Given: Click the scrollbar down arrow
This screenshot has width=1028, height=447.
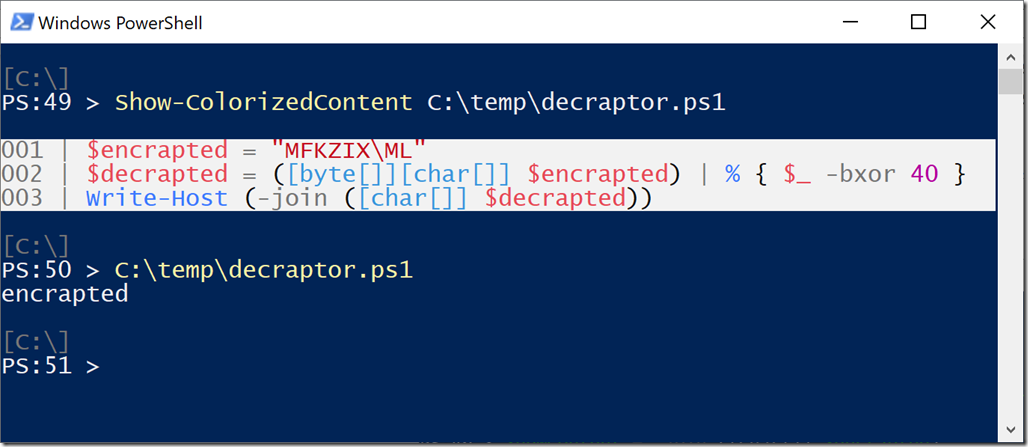Looking at the screenshot, I should click(1010, 430).
